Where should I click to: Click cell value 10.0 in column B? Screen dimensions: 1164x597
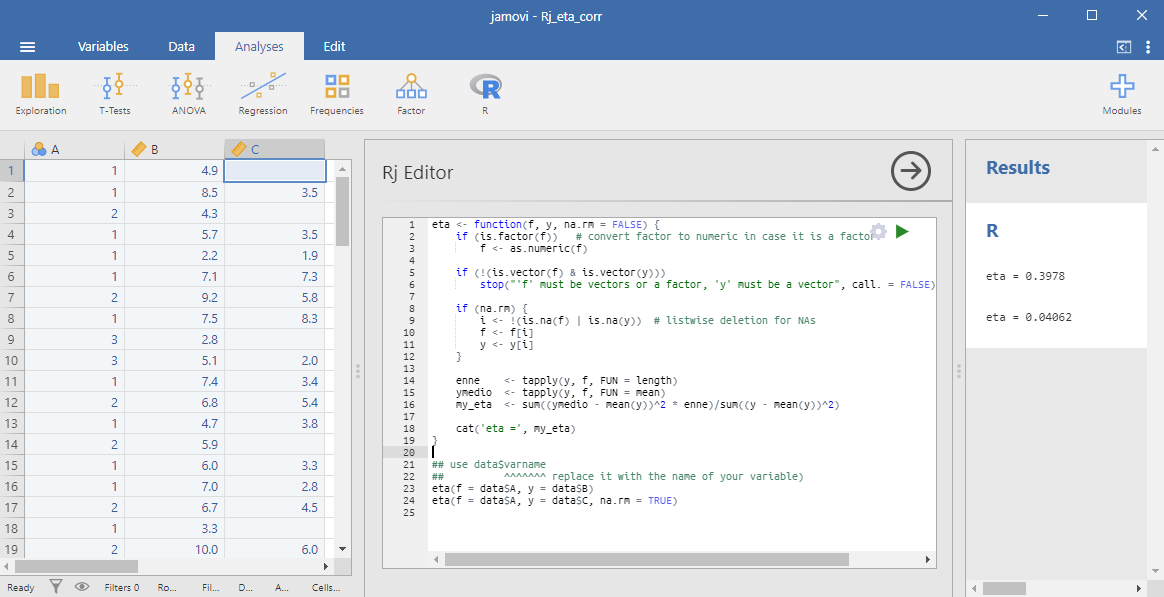click(174, 549)
